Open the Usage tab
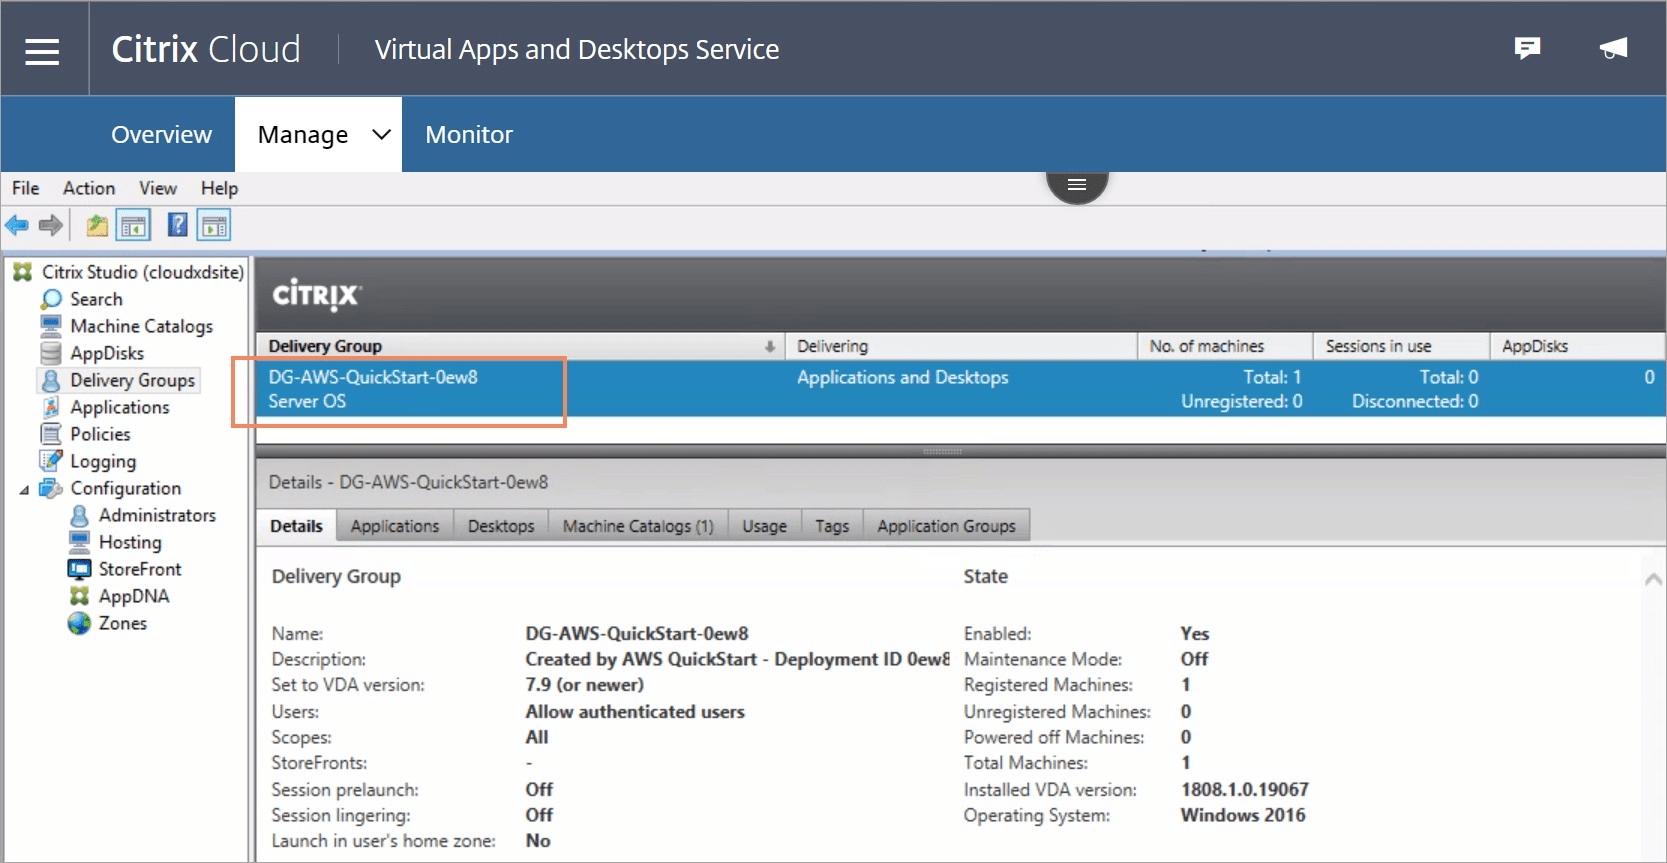The image size is (1667, 863). coord(765,526)
